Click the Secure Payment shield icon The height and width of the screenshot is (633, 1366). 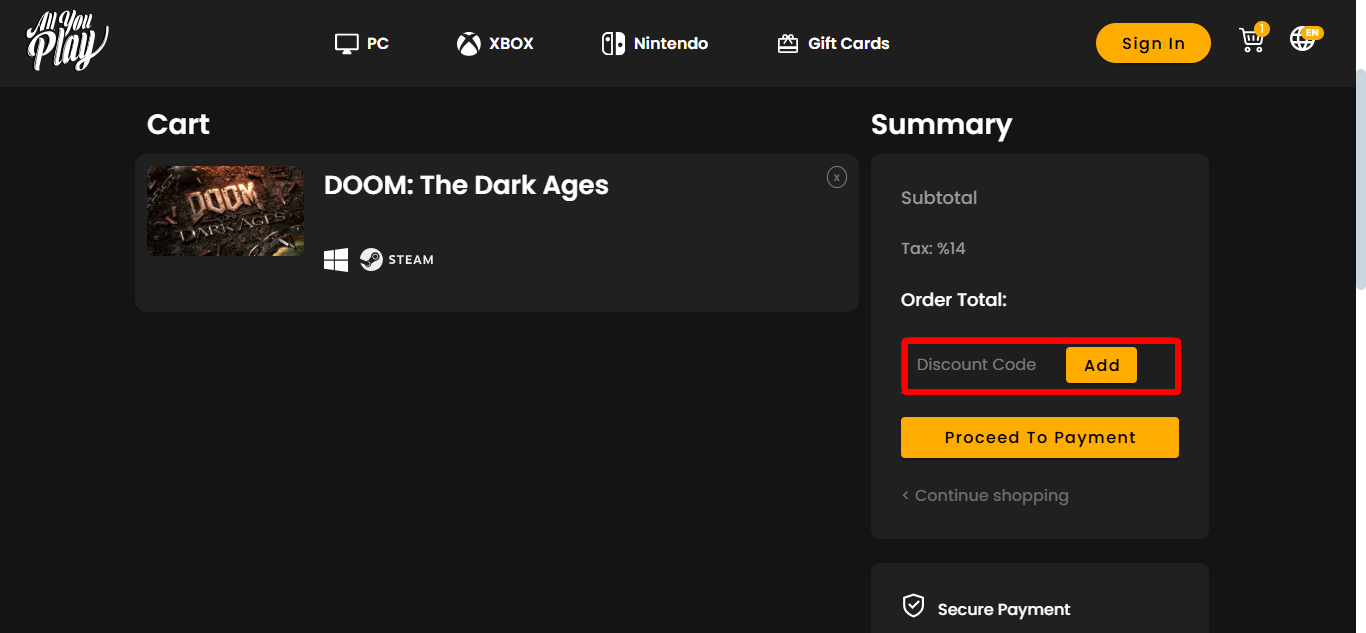click(x=913, y=606)
